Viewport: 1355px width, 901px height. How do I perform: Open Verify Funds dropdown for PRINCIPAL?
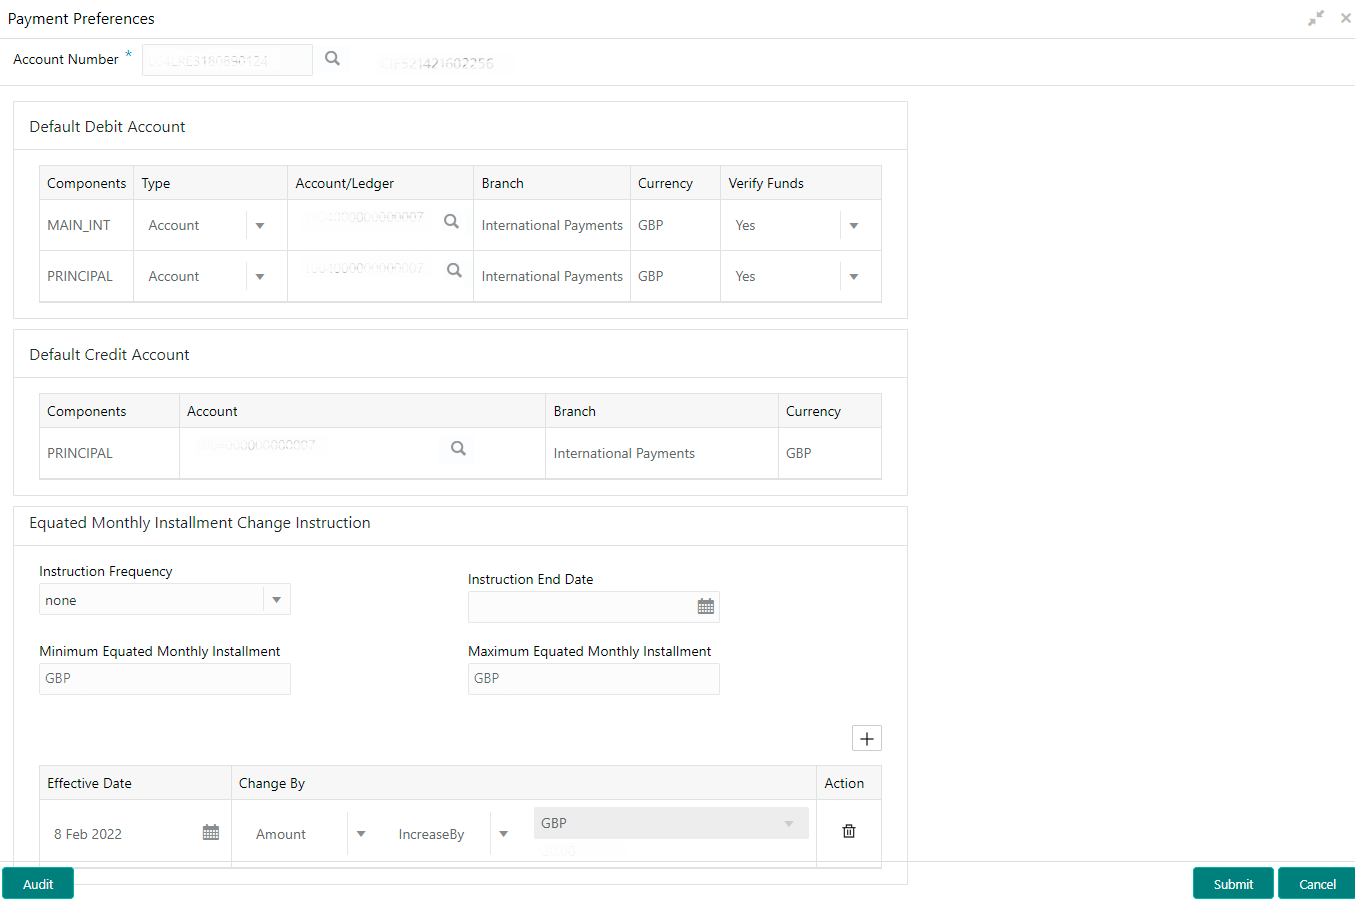[x=853, y=277]
